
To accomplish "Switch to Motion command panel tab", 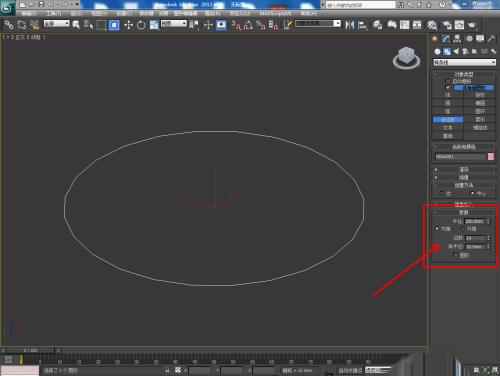I will (469, 39).
